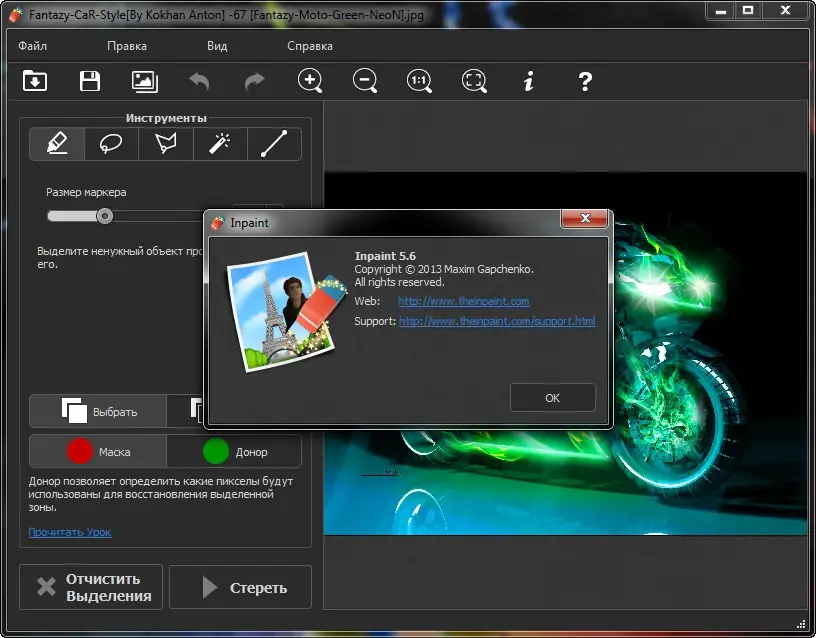Redo action arrow icon
This screenshot has width=816, height=638.
coord(254,81)
